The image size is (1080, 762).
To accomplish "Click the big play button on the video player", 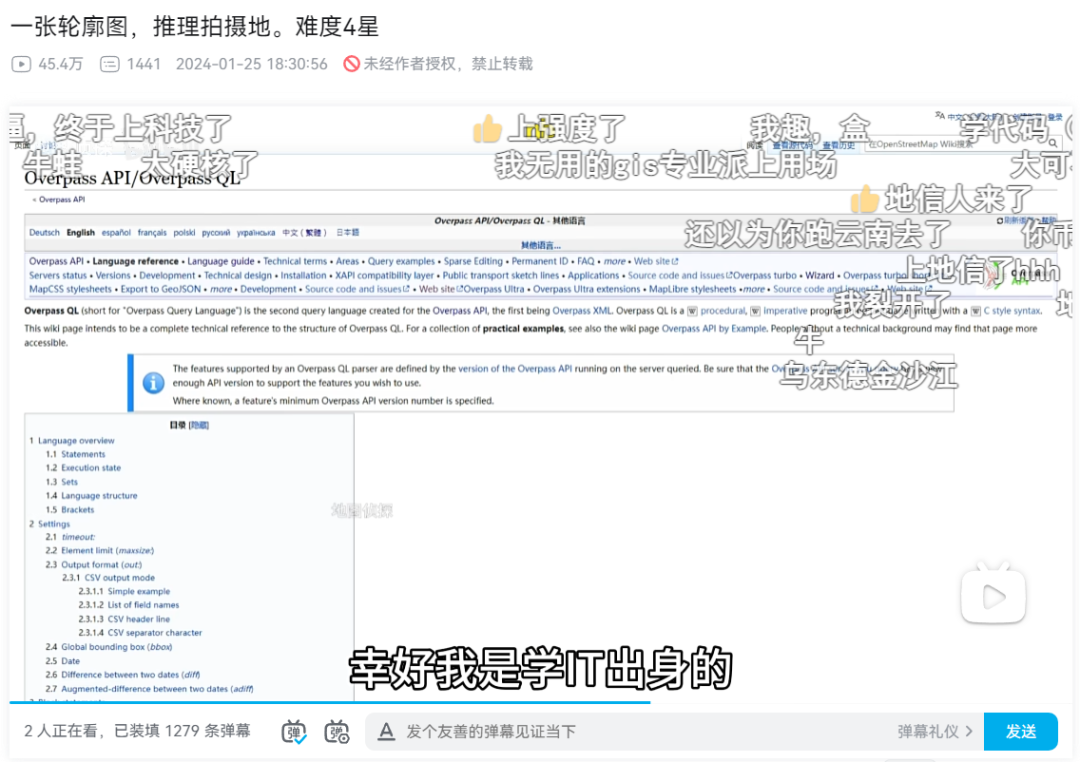I will point(993,593).
